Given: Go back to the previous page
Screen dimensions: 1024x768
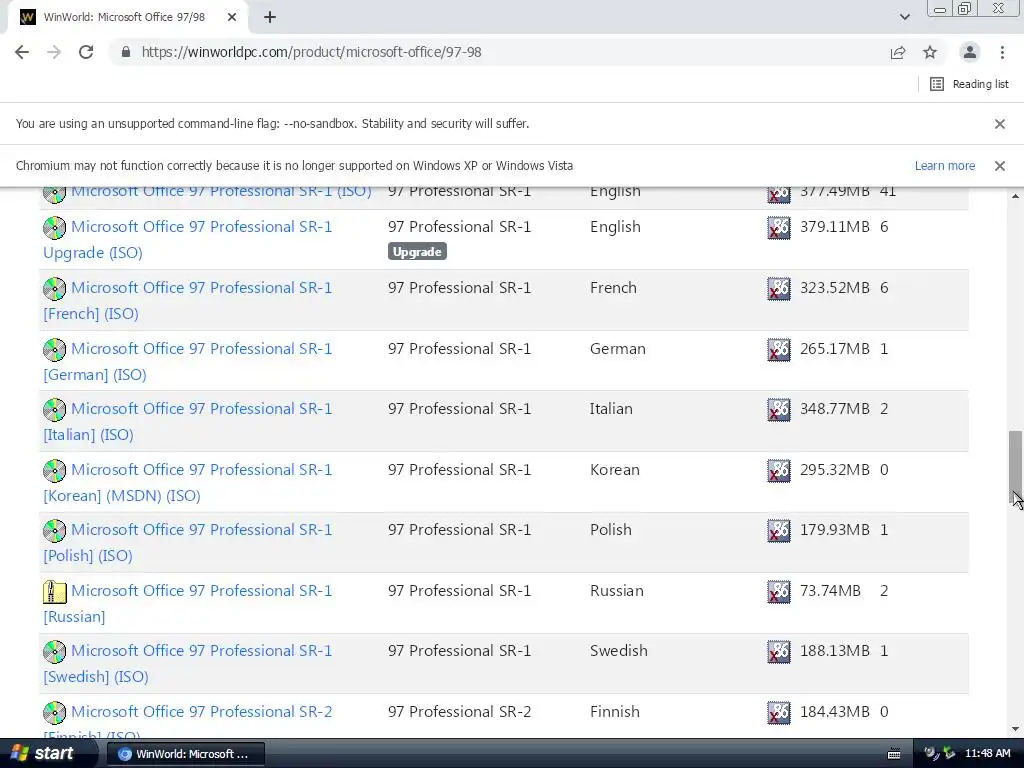Looking at the screenshot, I should (22, 52).
